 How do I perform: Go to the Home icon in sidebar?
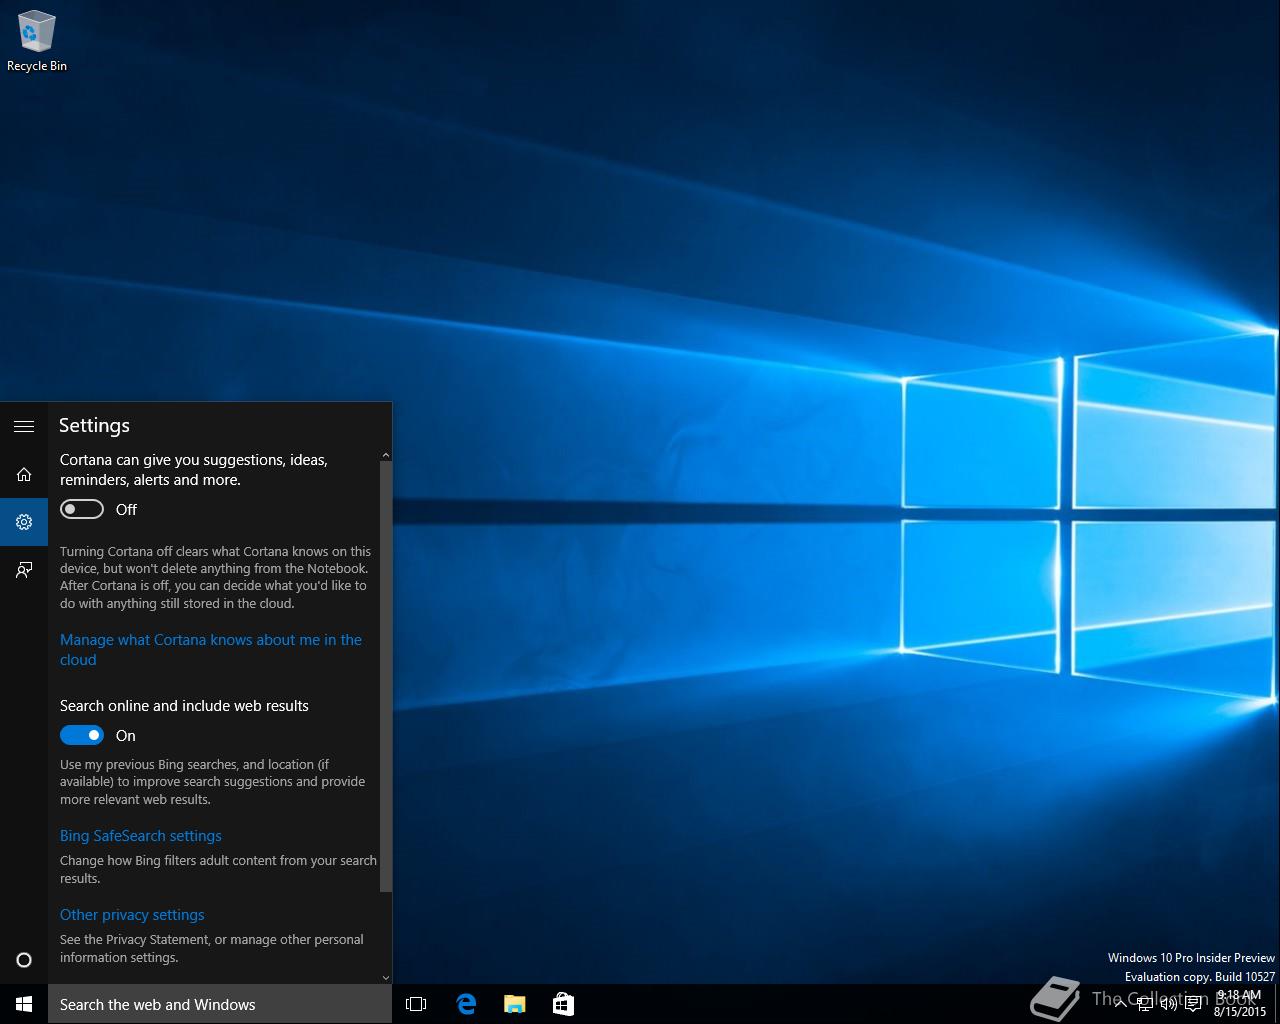24,474
